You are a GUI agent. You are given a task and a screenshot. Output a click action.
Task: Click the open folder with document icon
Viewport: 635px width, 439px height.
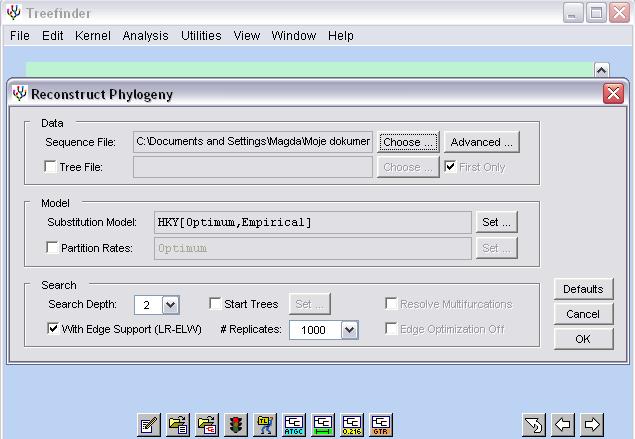pyautogui.click(x=178, y=425)
